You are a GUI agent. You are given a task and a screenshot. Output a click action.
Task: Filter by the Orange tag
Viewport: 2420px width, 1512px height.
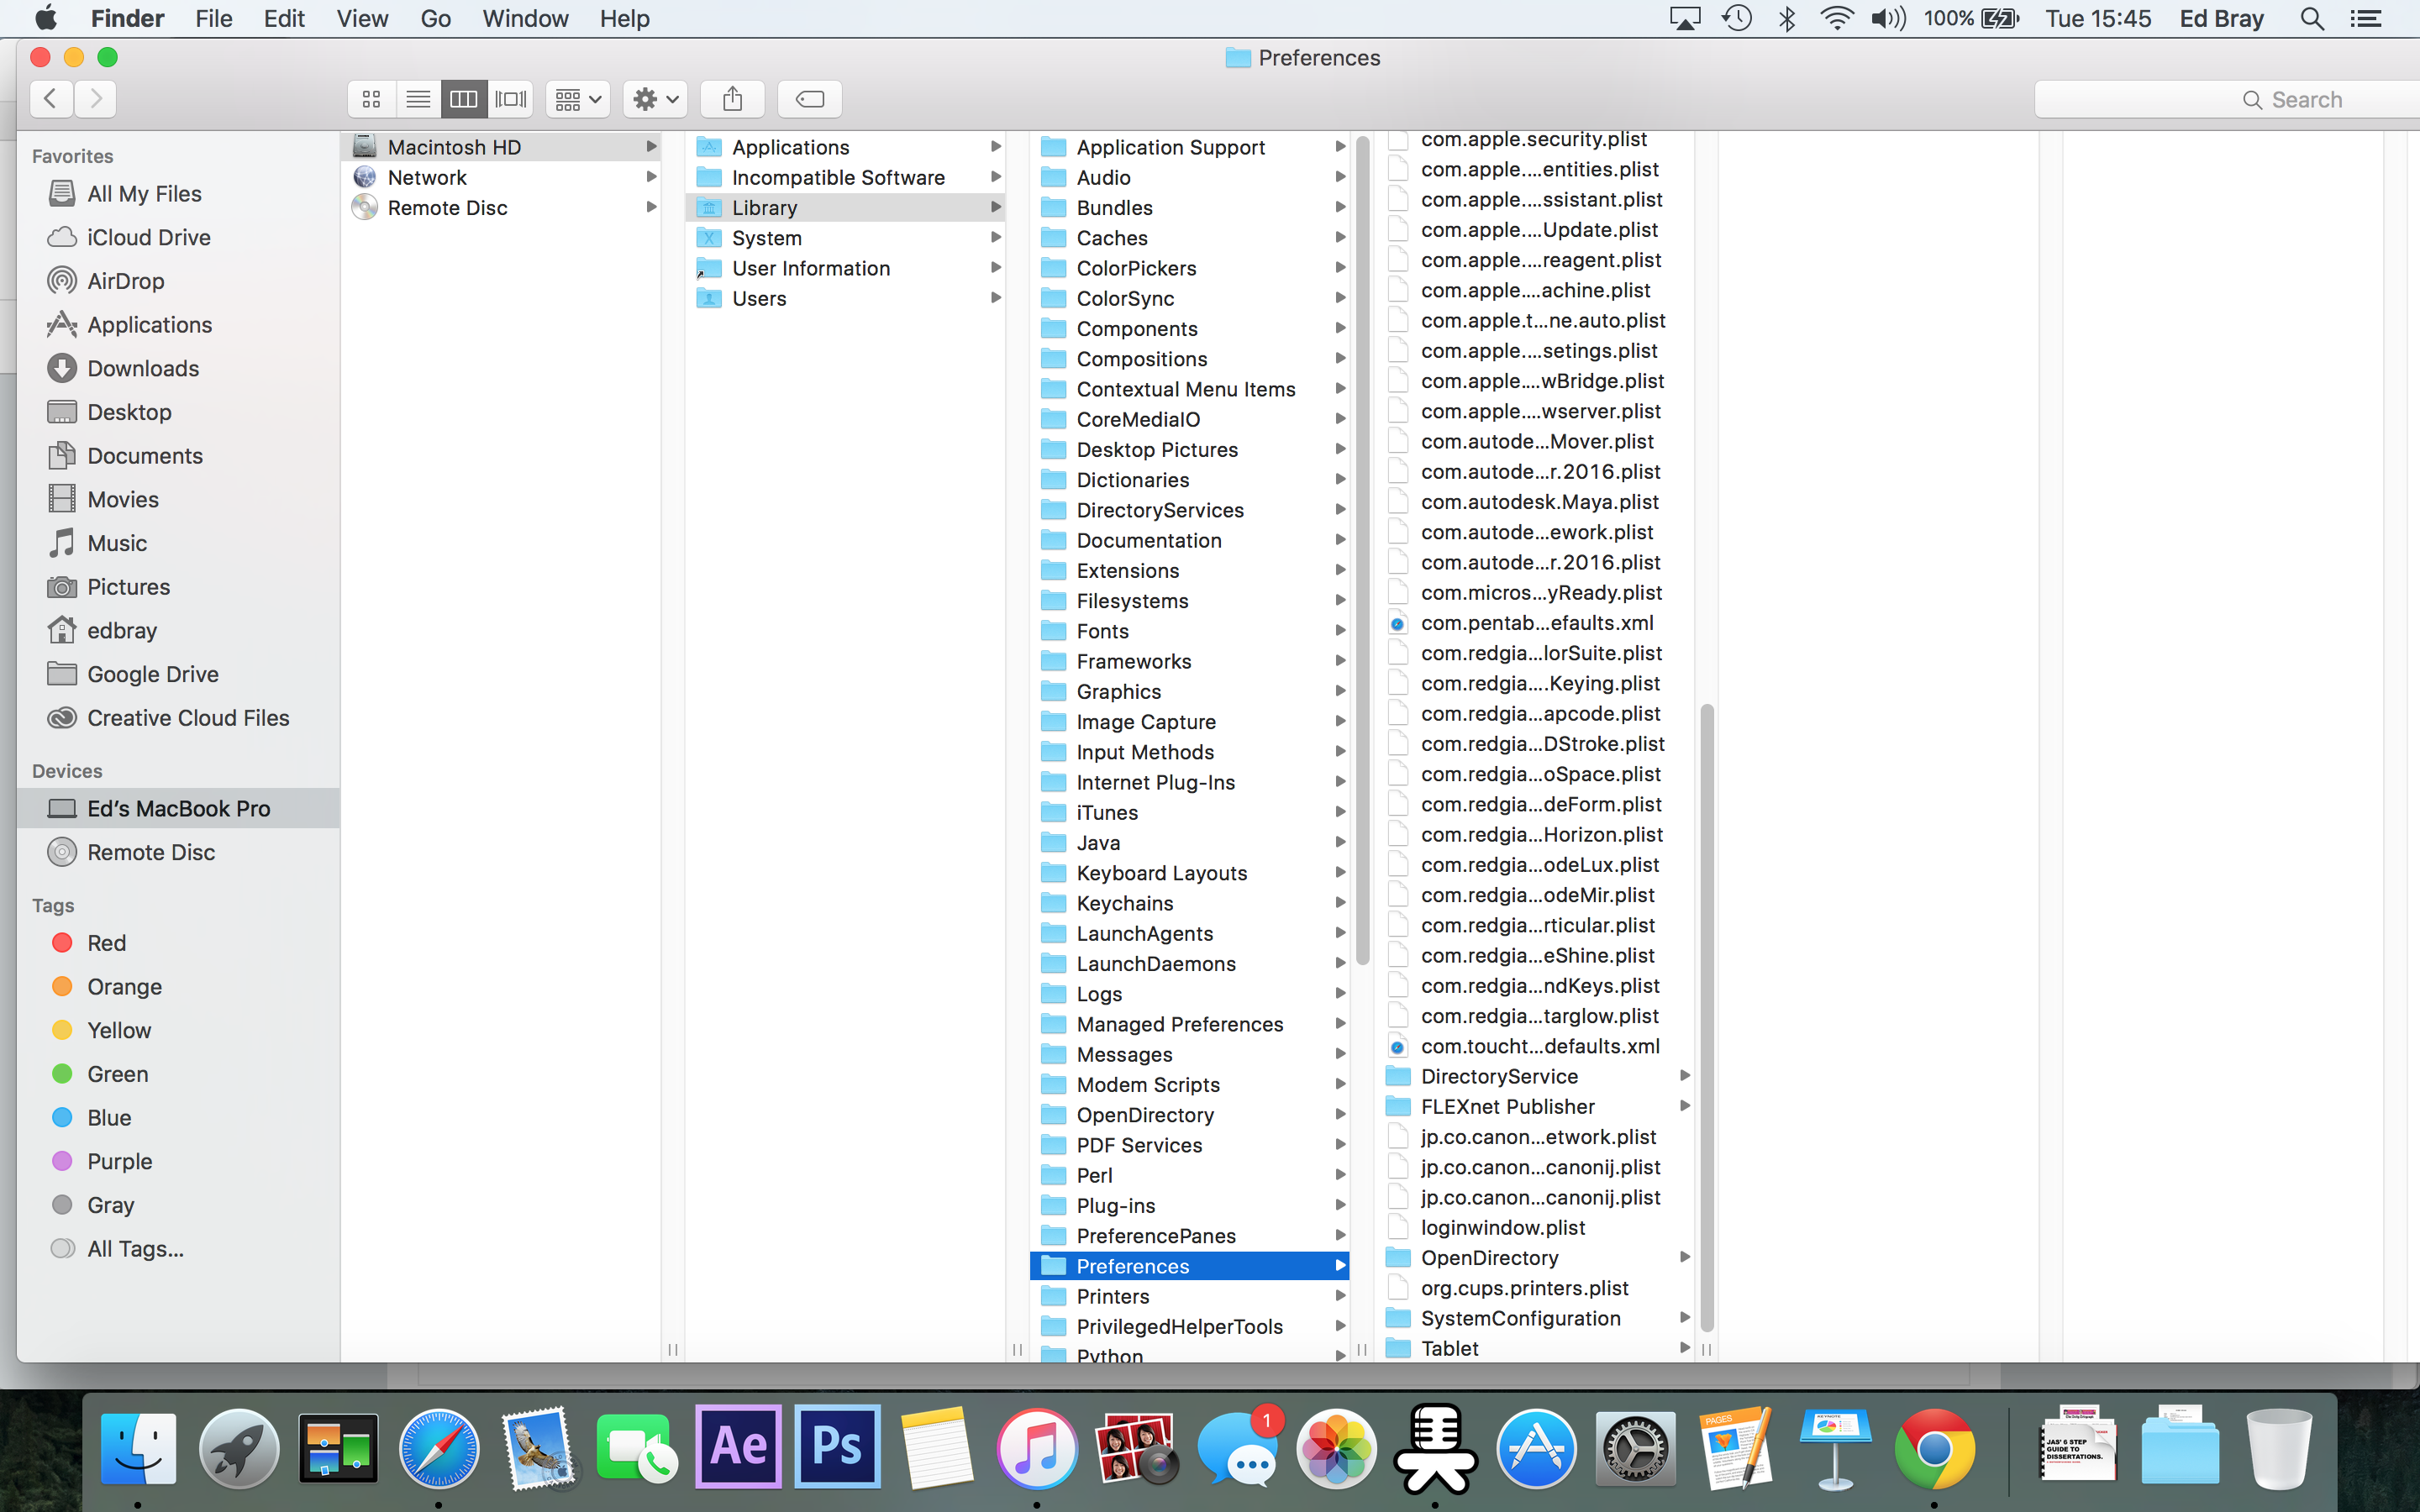point(178,987)
